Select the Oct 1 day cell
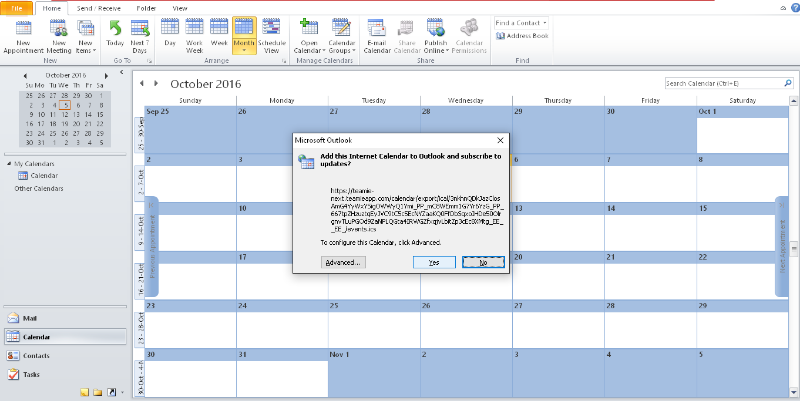 tap(742, 130)
